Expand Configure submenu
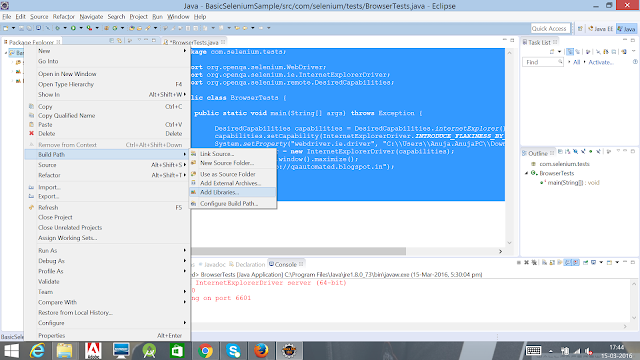 click(x=107, y=323)
